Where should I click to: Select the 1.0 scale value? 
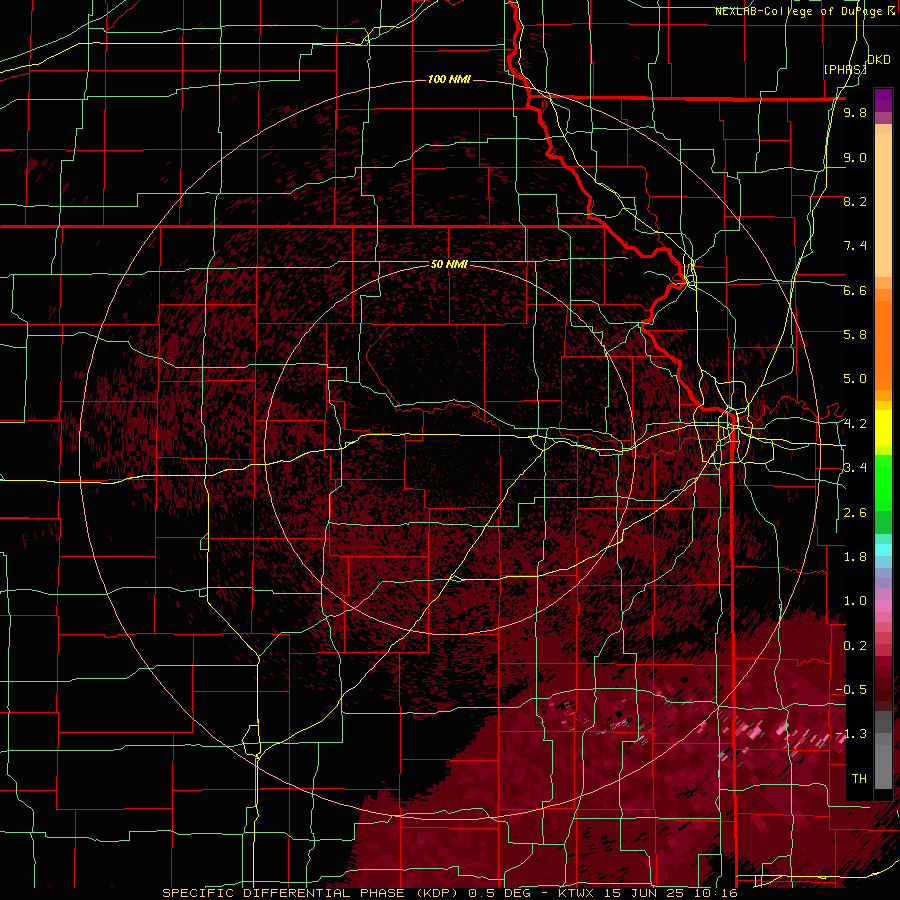pyautogui.click(x=855, y=601)
